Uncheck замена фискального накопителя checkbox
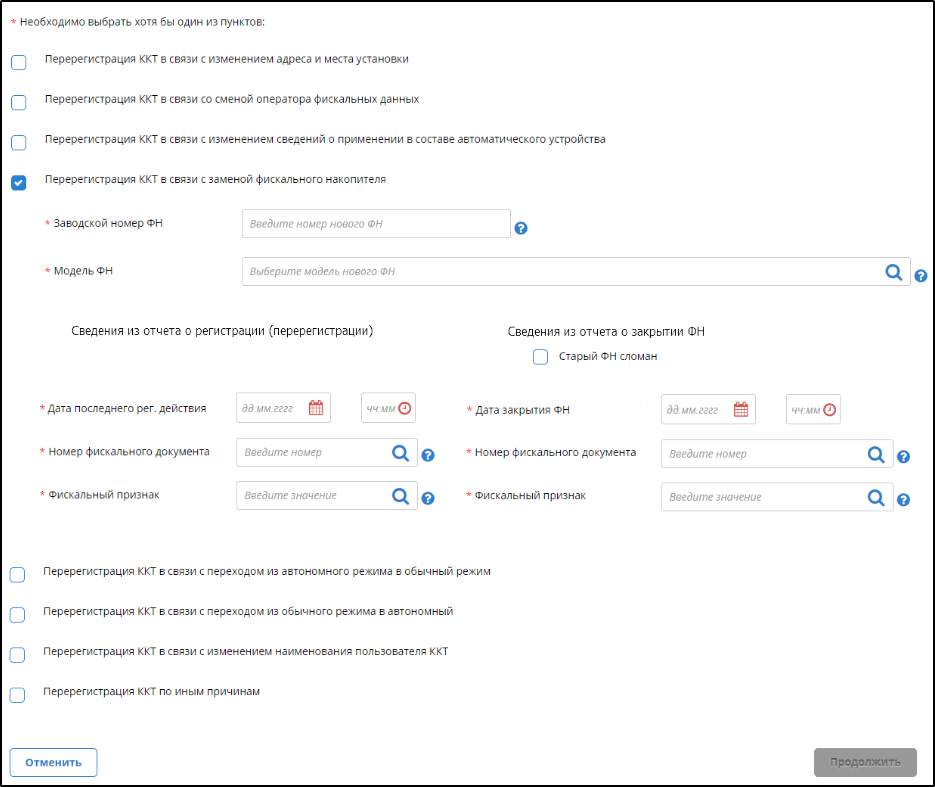 pos(18,182)
